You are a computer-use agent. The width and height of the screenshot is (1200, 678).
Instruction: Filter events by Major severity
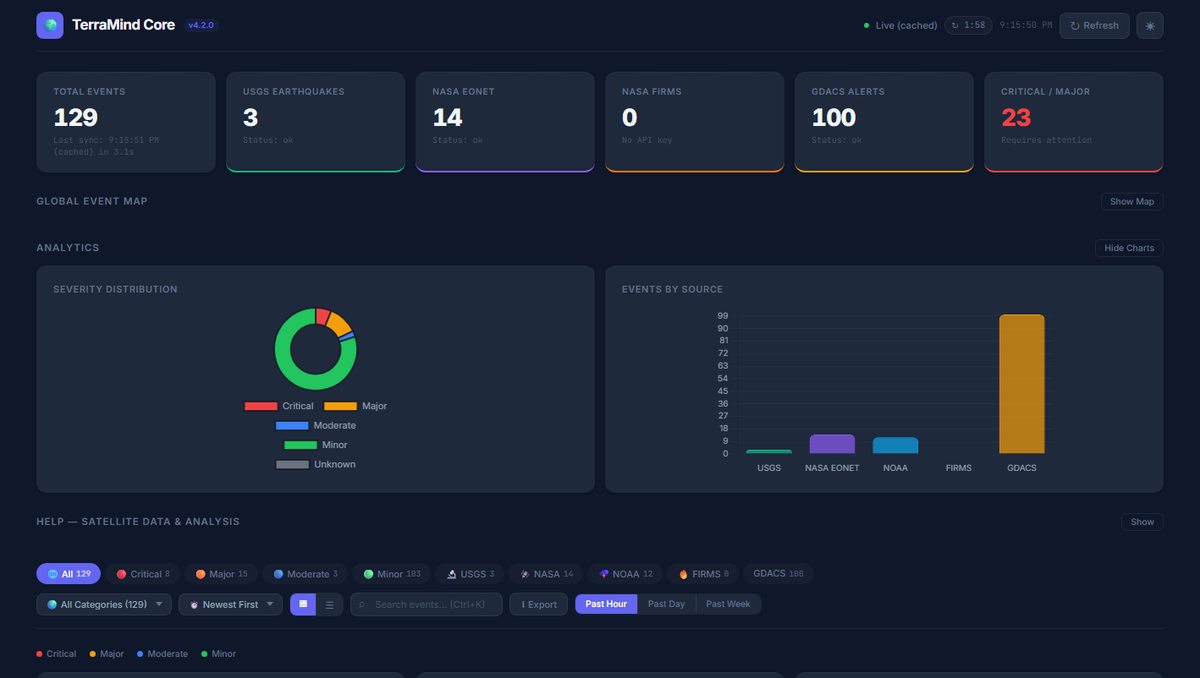coord(221,574)
